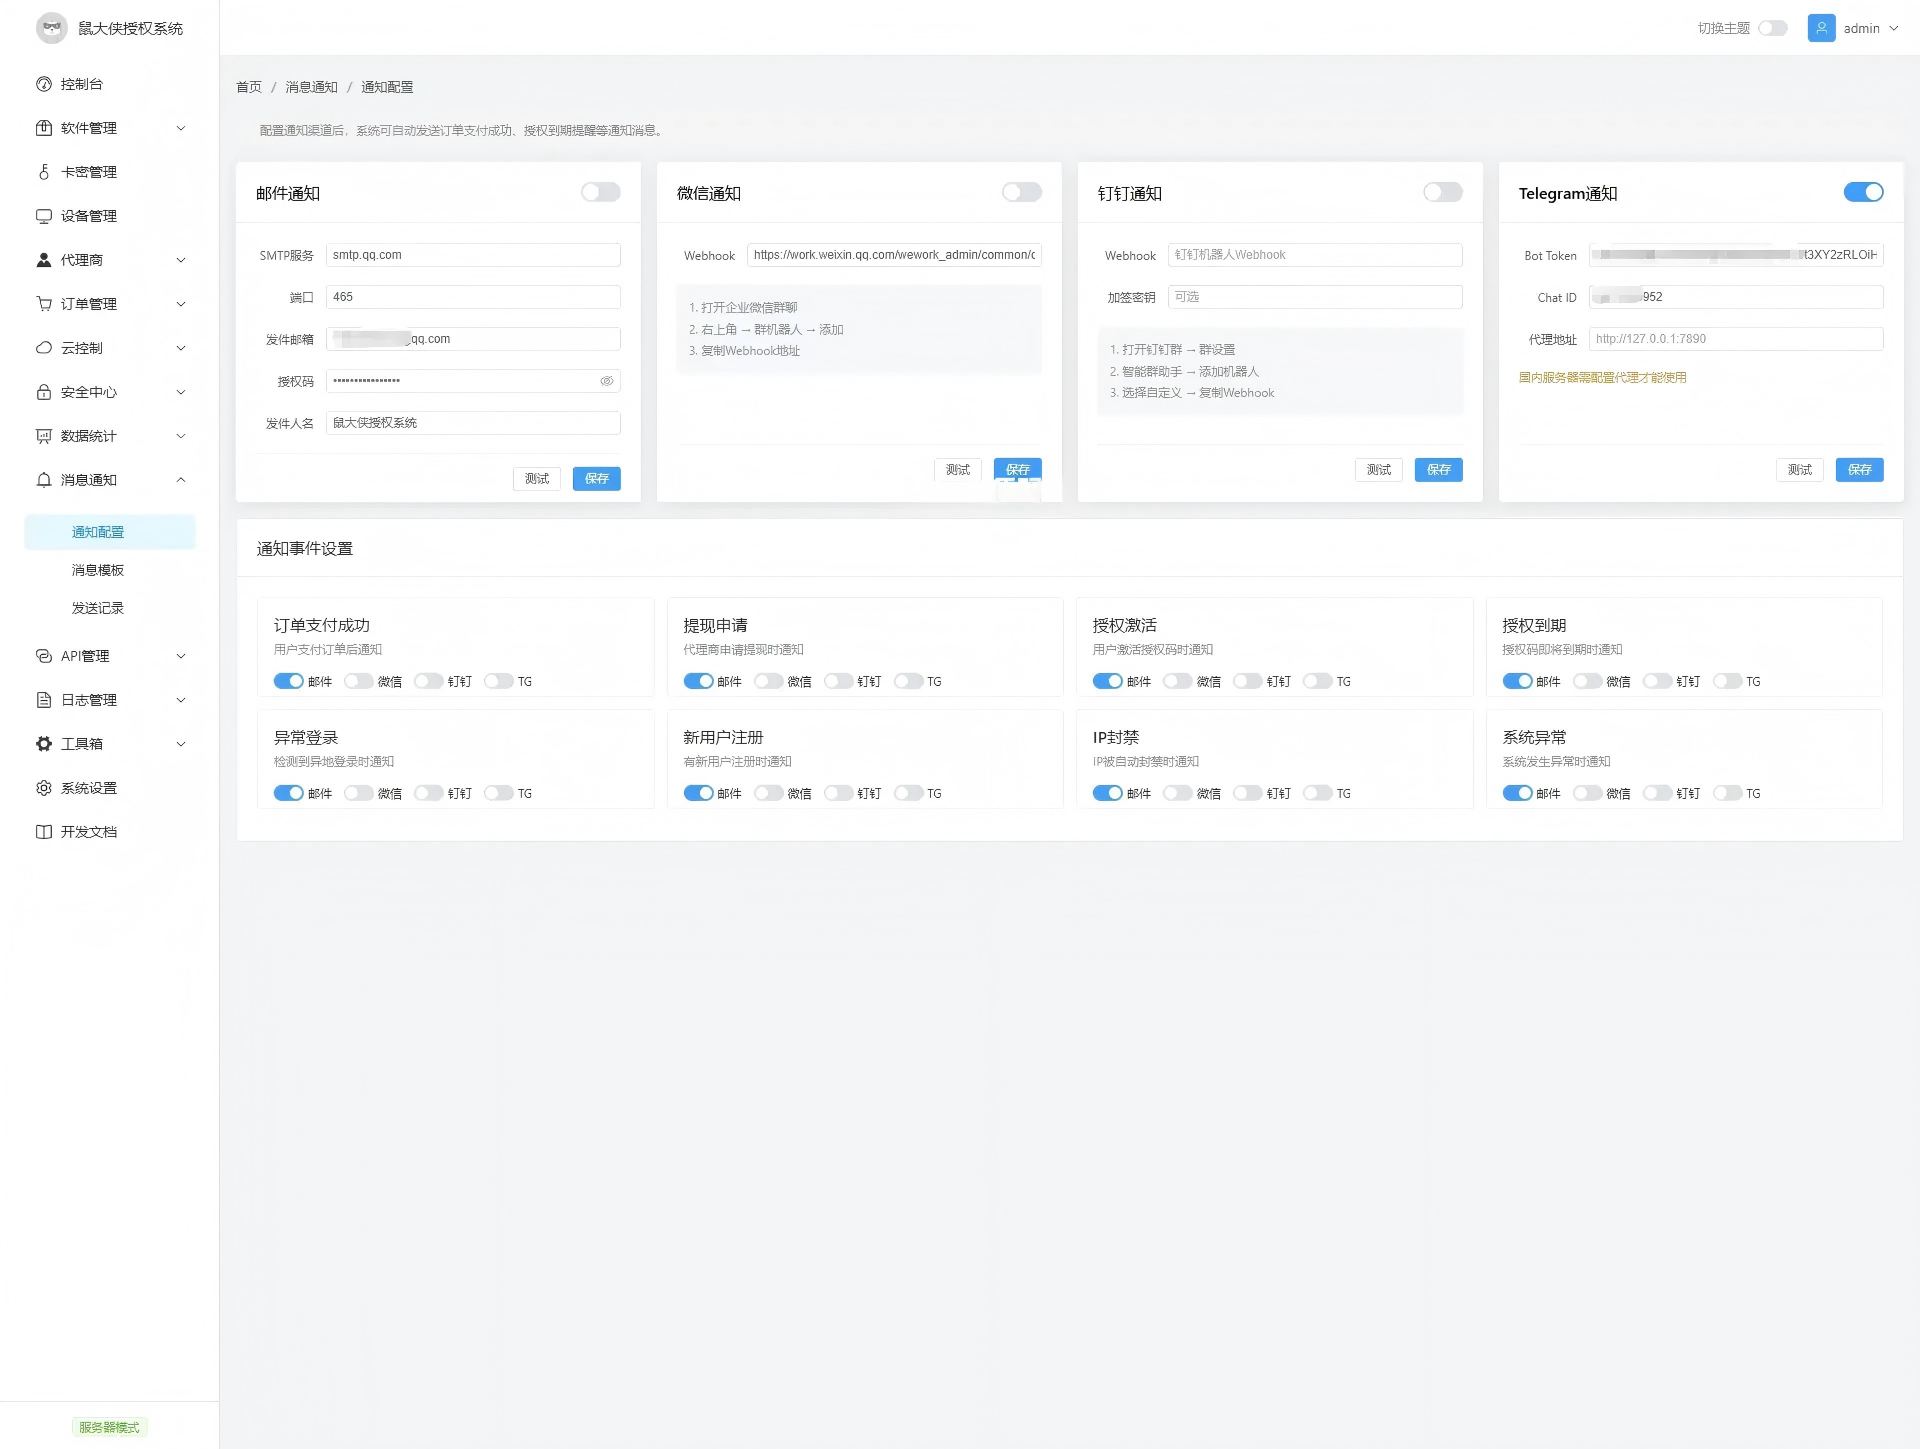Expand the 安全中心 submenu arrow

[x=181, y=392]
